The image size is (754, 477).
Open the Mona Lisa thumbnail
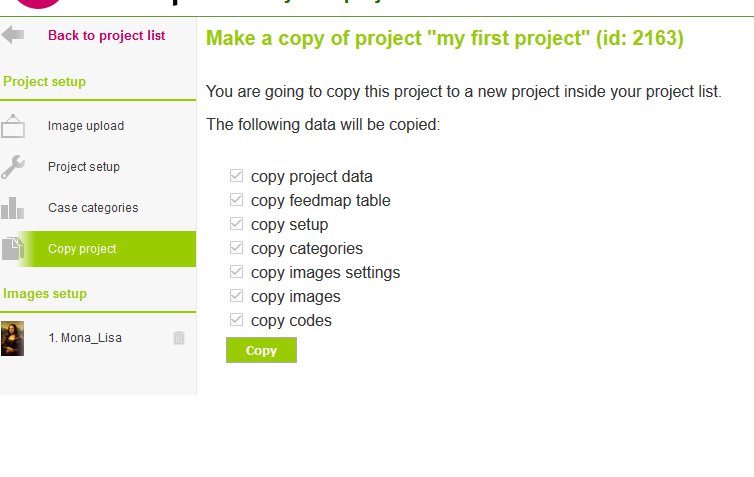click(x=13, y=339)
